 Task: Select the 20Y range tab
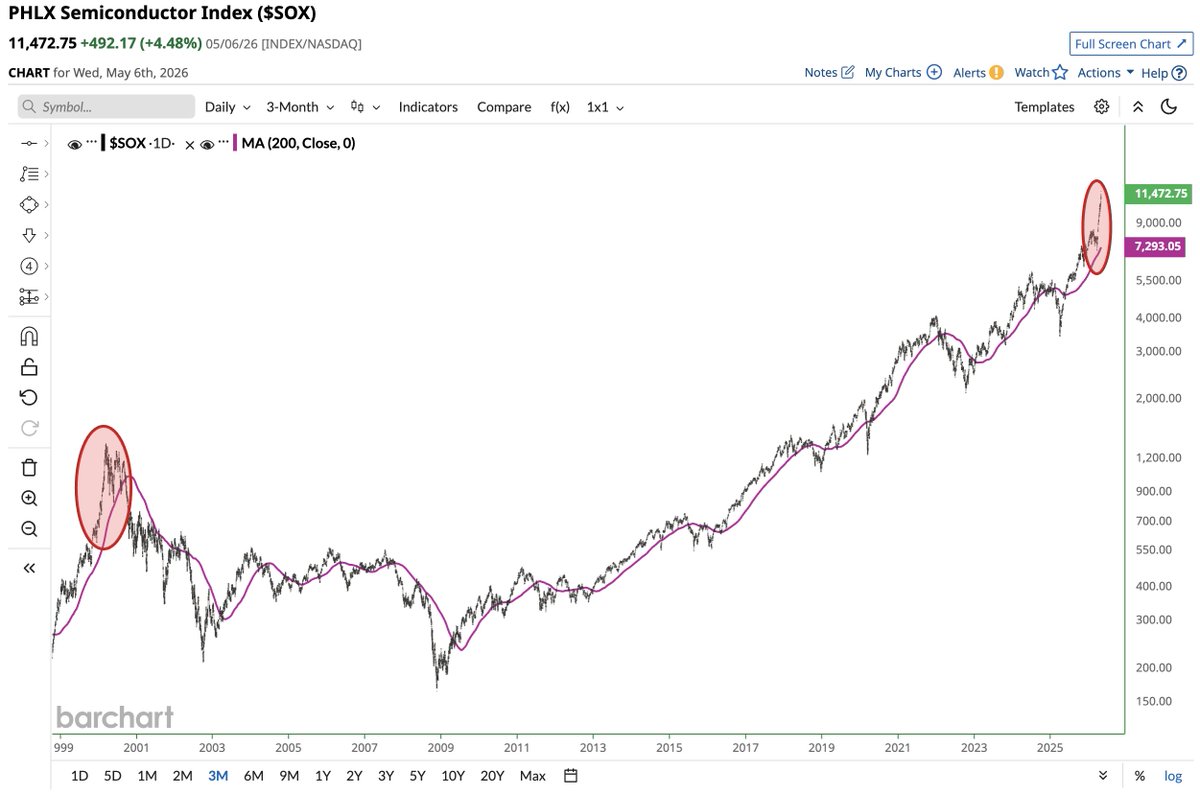coord(492,776)
